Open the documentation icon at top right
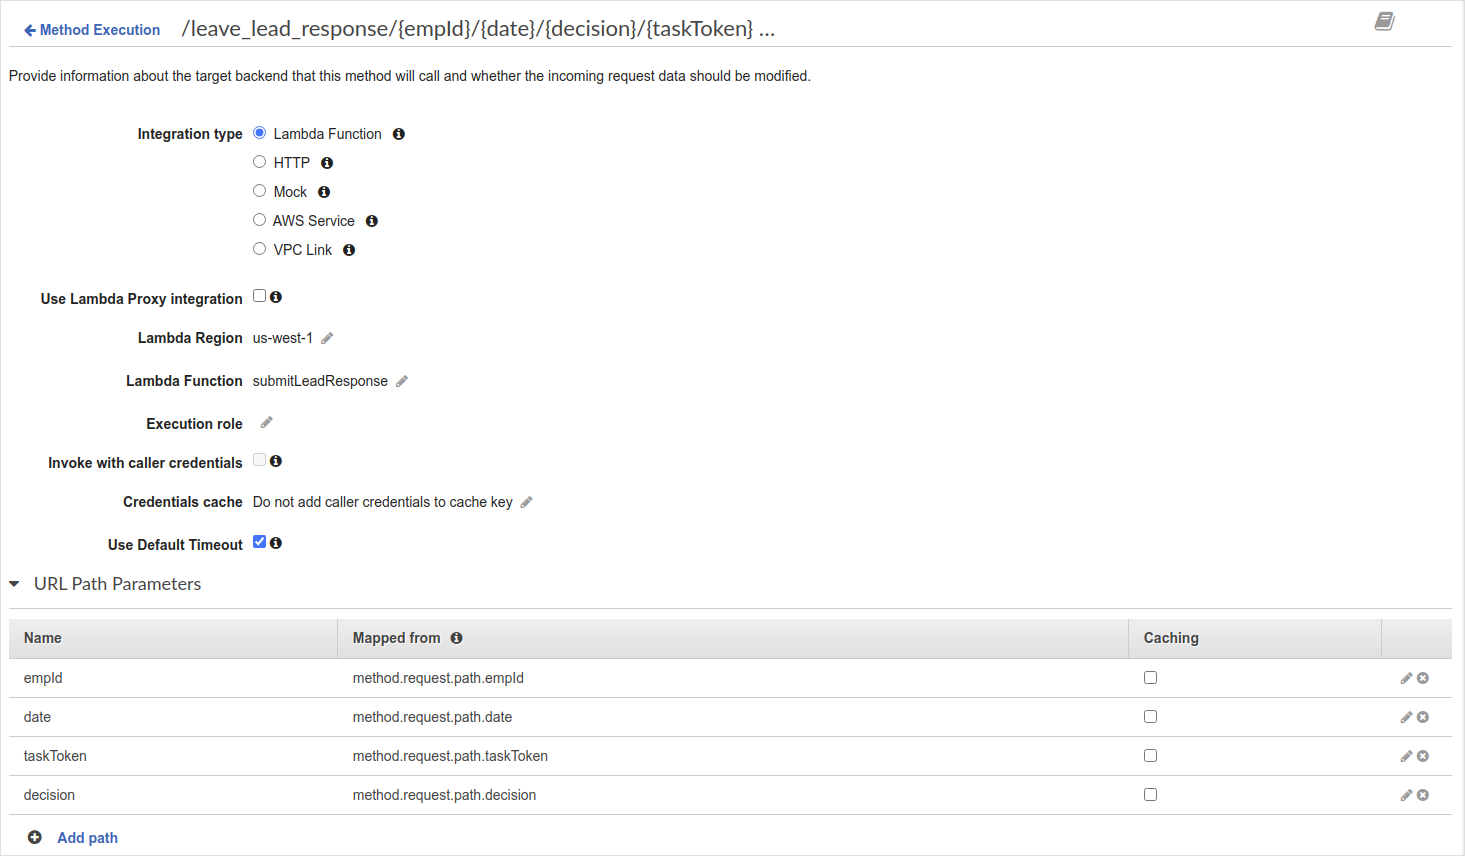 point(1384,21)
